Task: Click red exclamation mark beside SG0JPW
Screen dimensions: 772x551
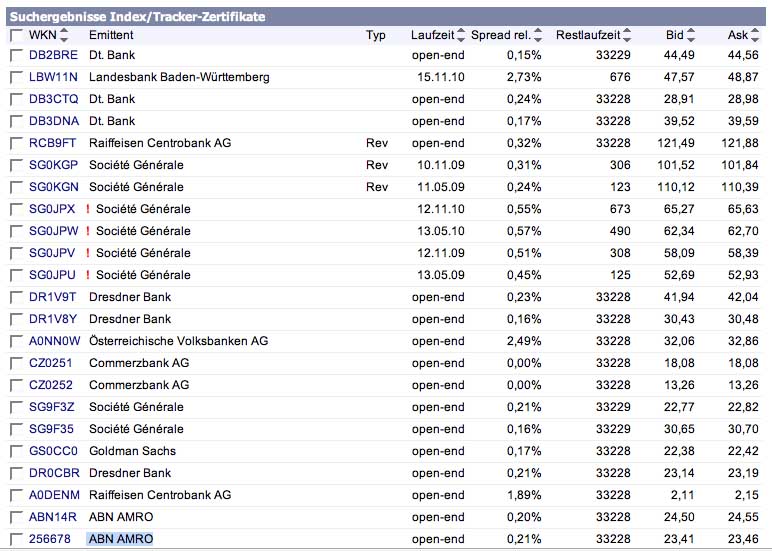Action: click(88, 231)
